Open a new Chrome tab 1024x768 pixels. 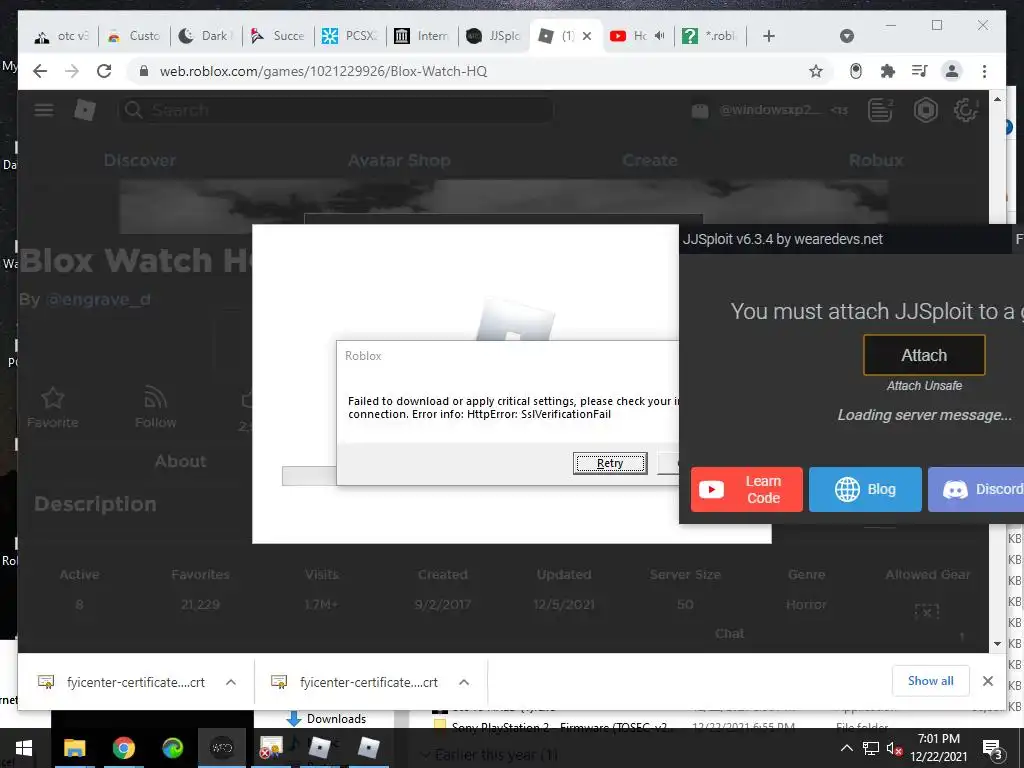click(x=769, y=36)
